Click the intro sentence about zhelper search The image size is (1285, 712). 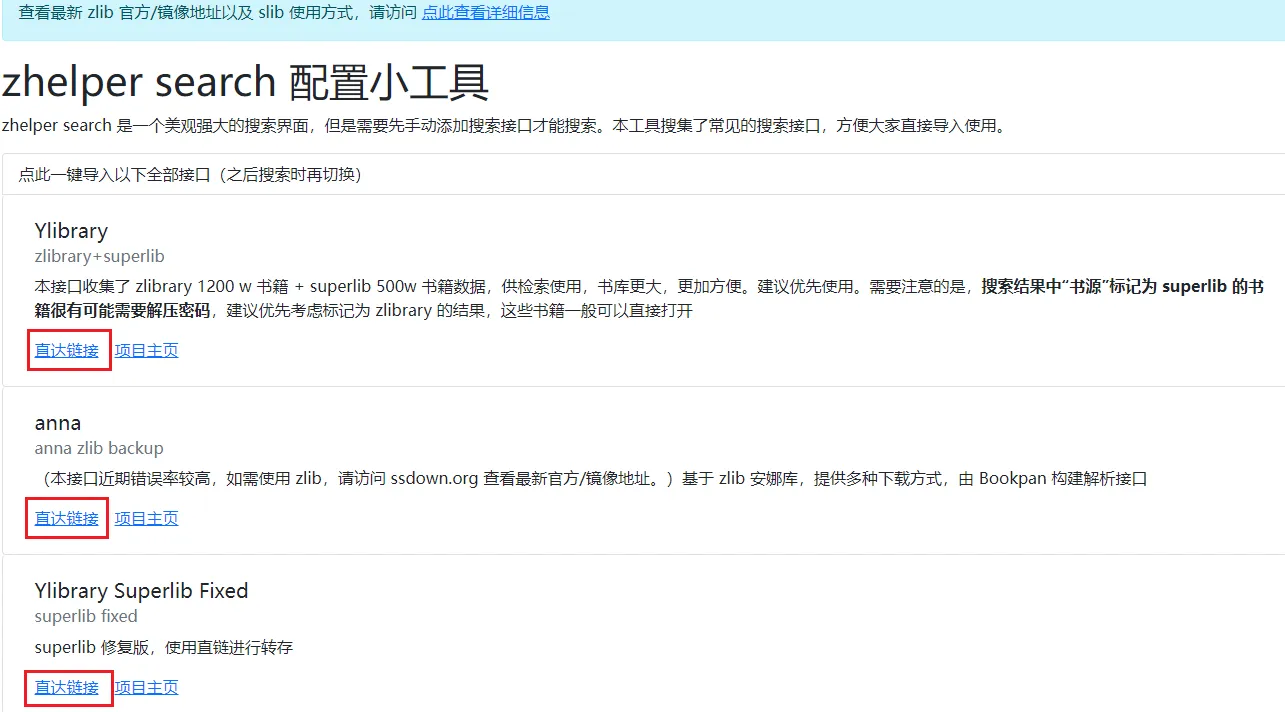504,126
